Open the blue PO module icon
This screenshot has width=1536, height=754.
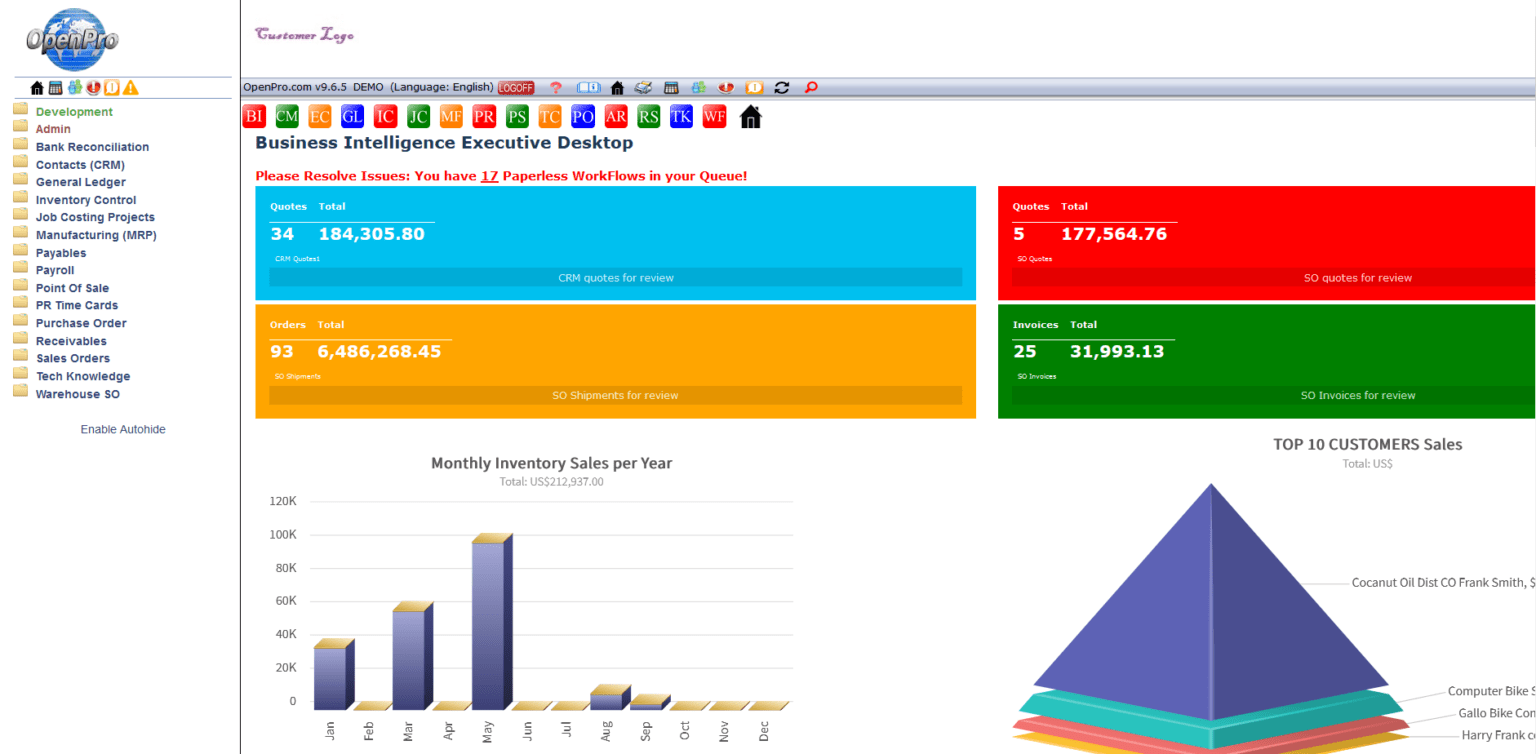point(583,117)
